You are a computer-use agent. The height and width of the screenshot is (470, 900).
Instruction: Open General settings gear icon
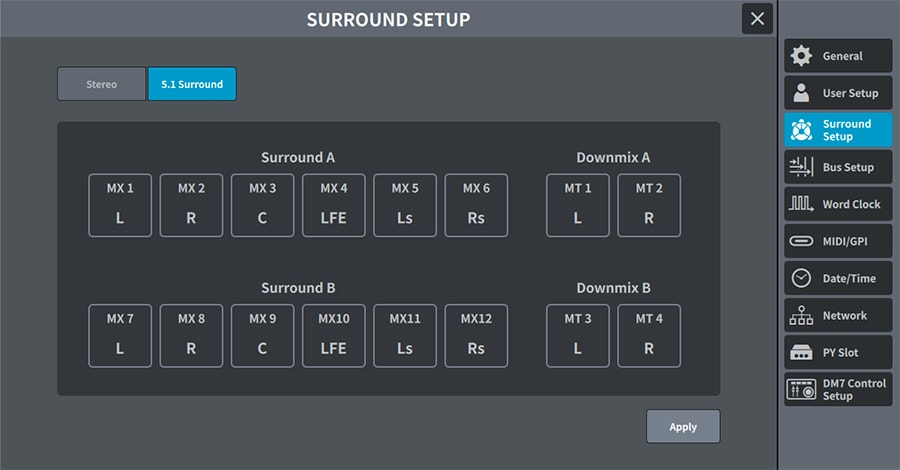pyautogui.click(x=802, y=56)
